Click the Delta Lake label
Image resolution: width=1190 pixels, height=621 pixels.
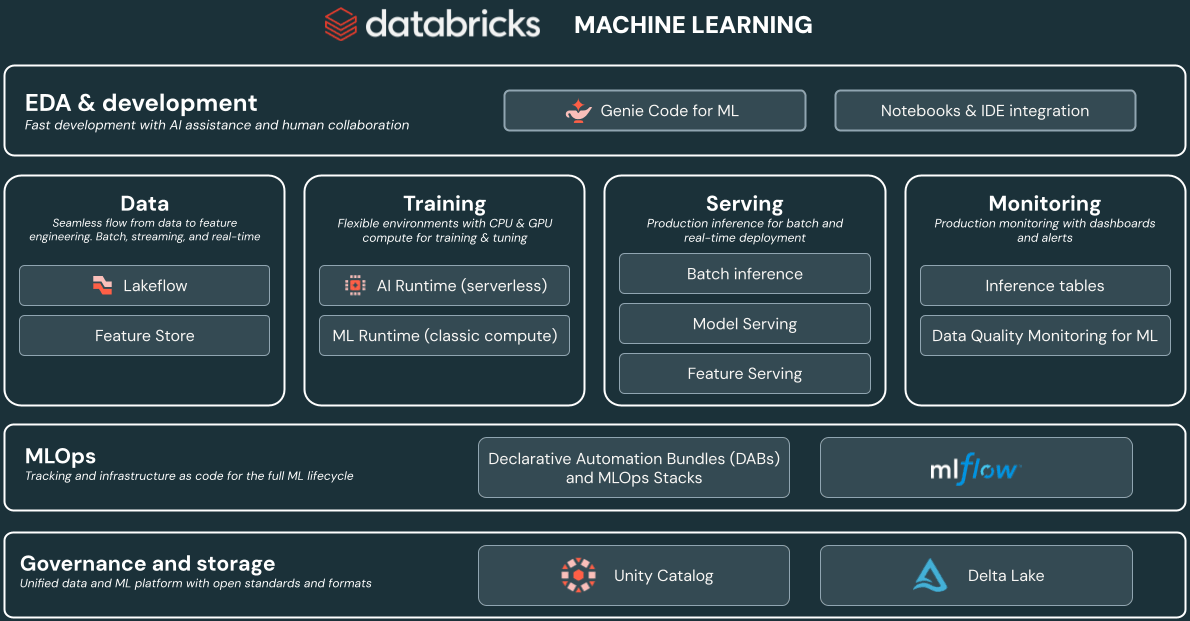pos(1006,575)
